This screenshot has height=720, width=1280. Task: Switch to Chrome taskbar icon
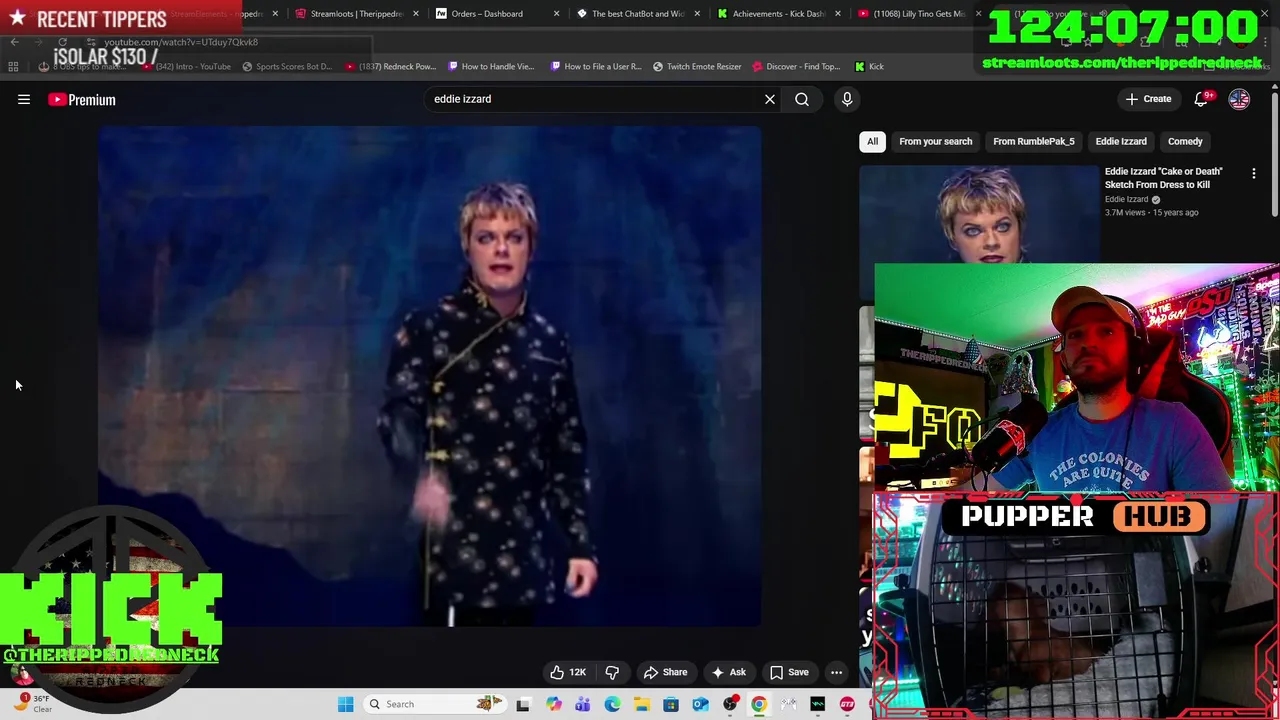tap(759, 704)
